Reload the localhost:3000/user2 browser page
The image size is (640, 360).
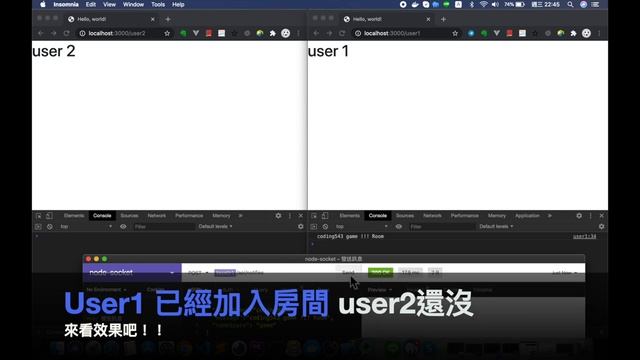pos(67,33)
